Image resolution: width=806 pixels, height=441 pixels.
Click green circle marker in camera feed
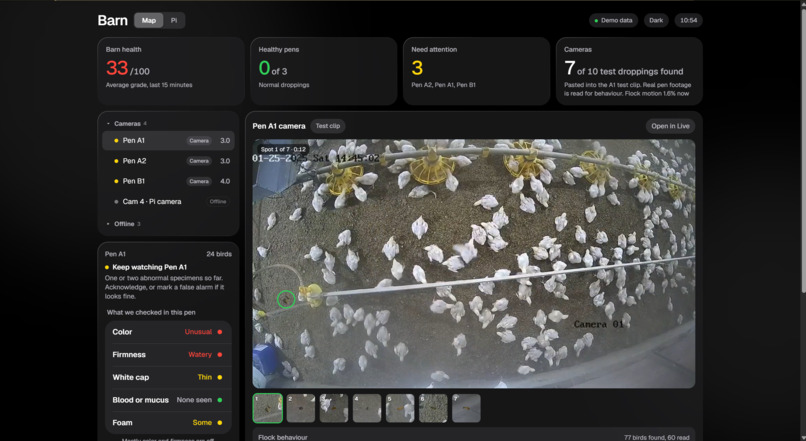point(286,299)
